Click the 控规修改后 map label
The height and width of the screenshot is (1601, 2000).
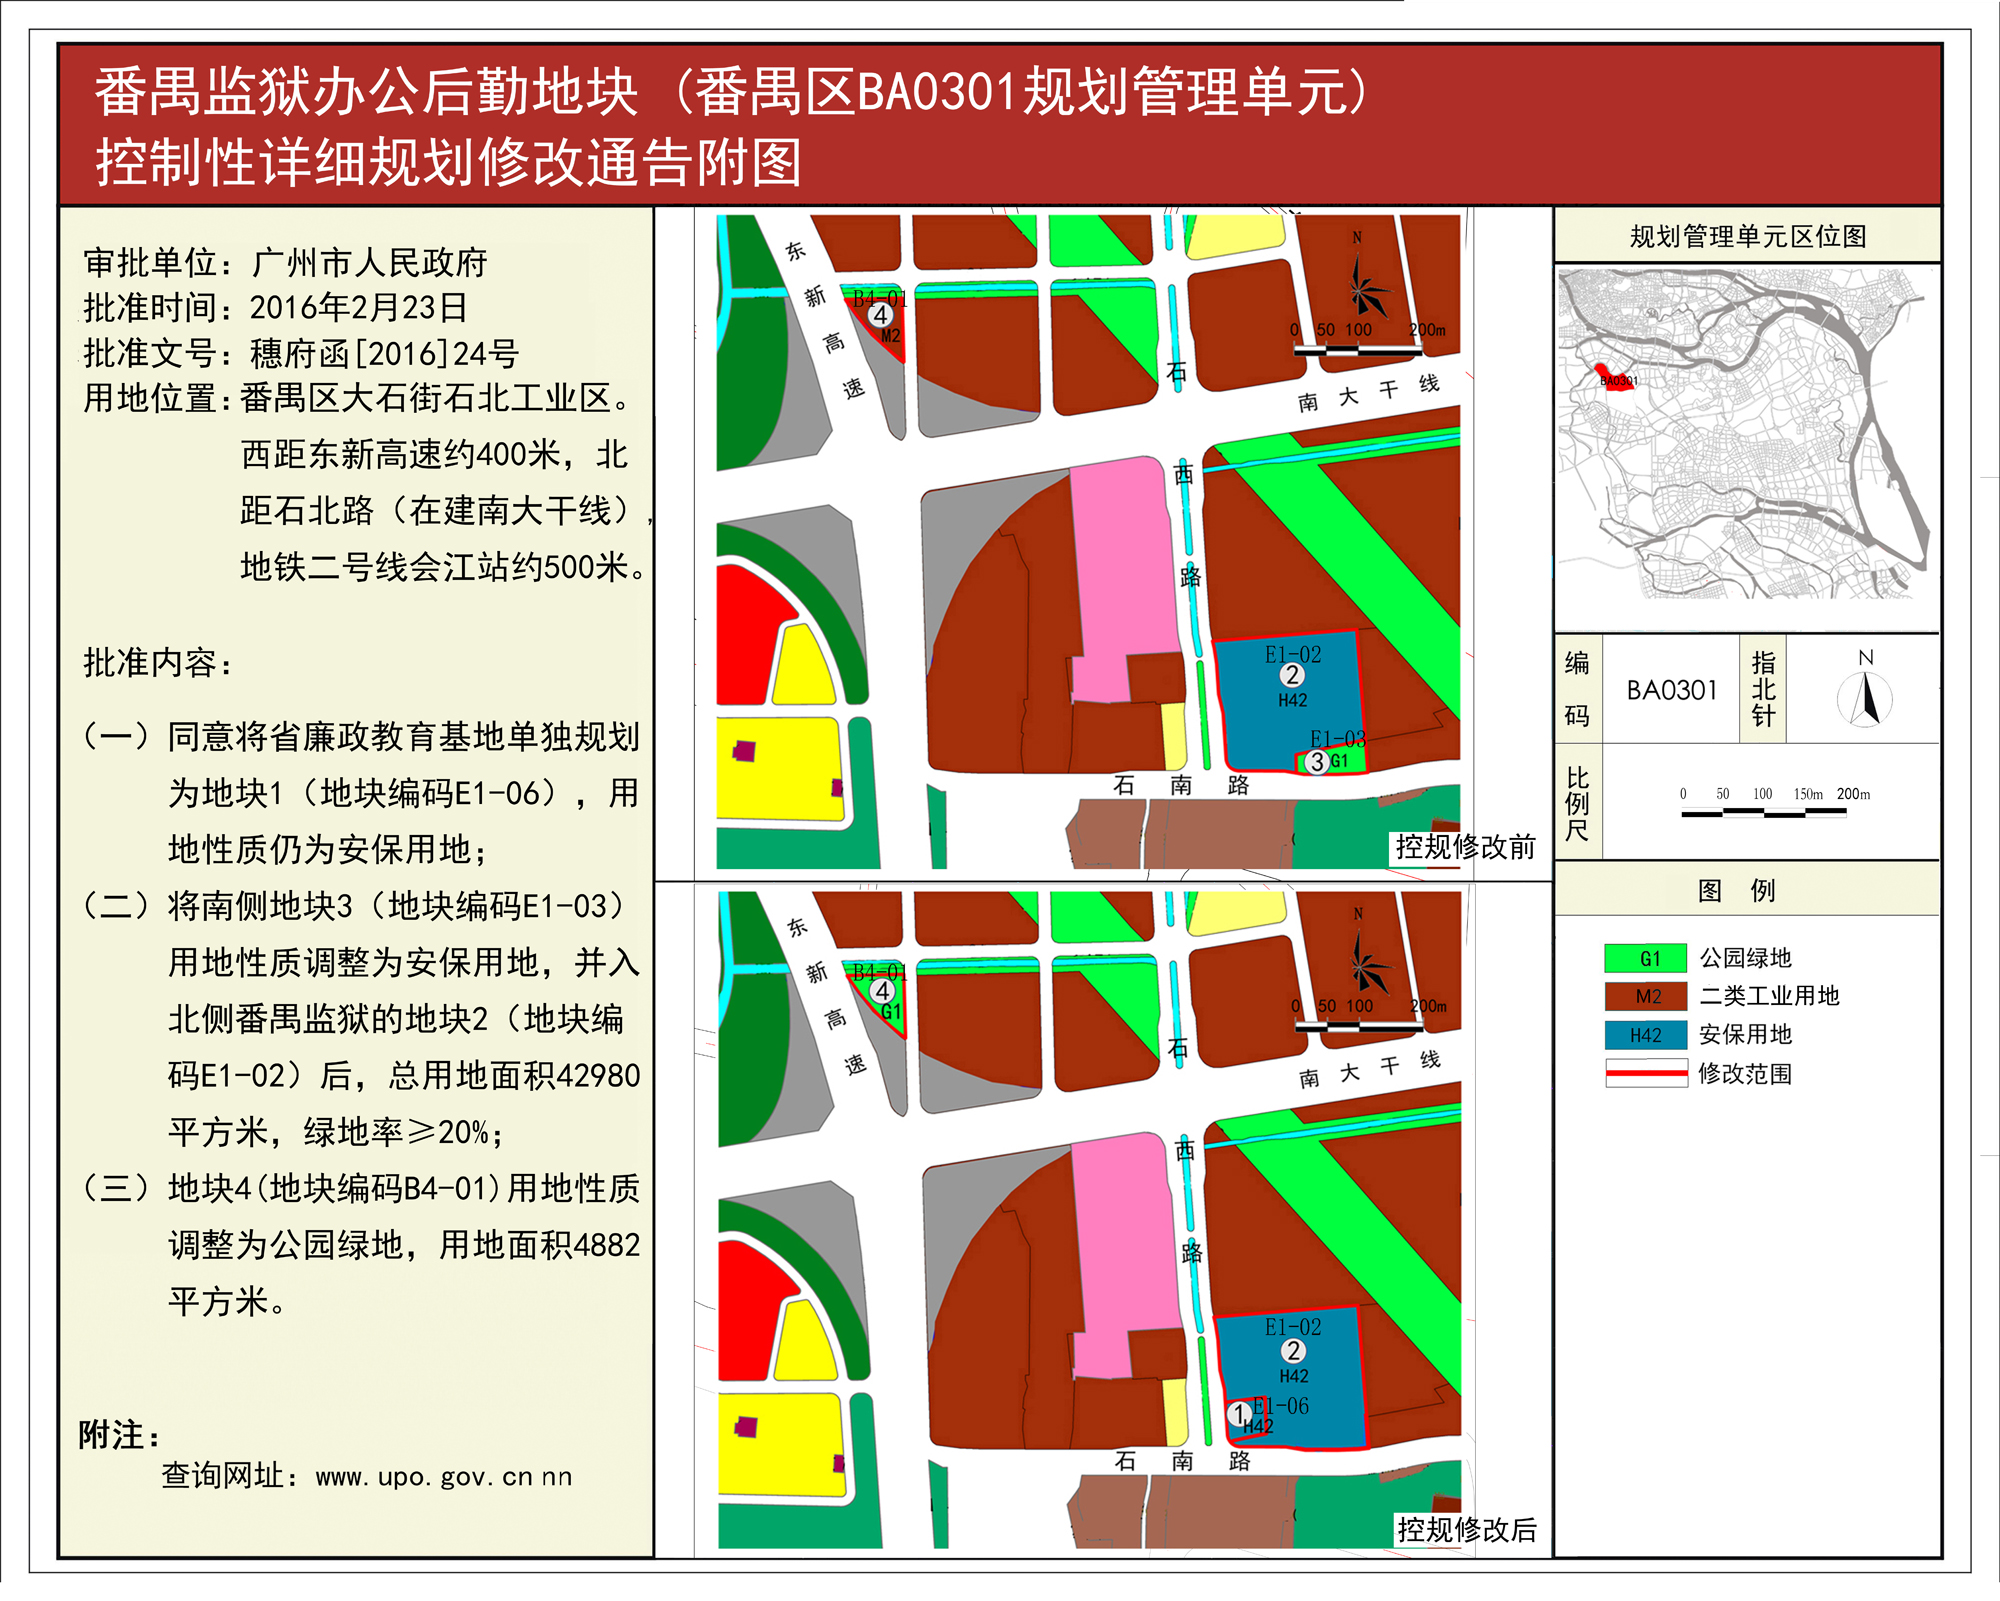pyautogui.click(x=1466, y=1529)
